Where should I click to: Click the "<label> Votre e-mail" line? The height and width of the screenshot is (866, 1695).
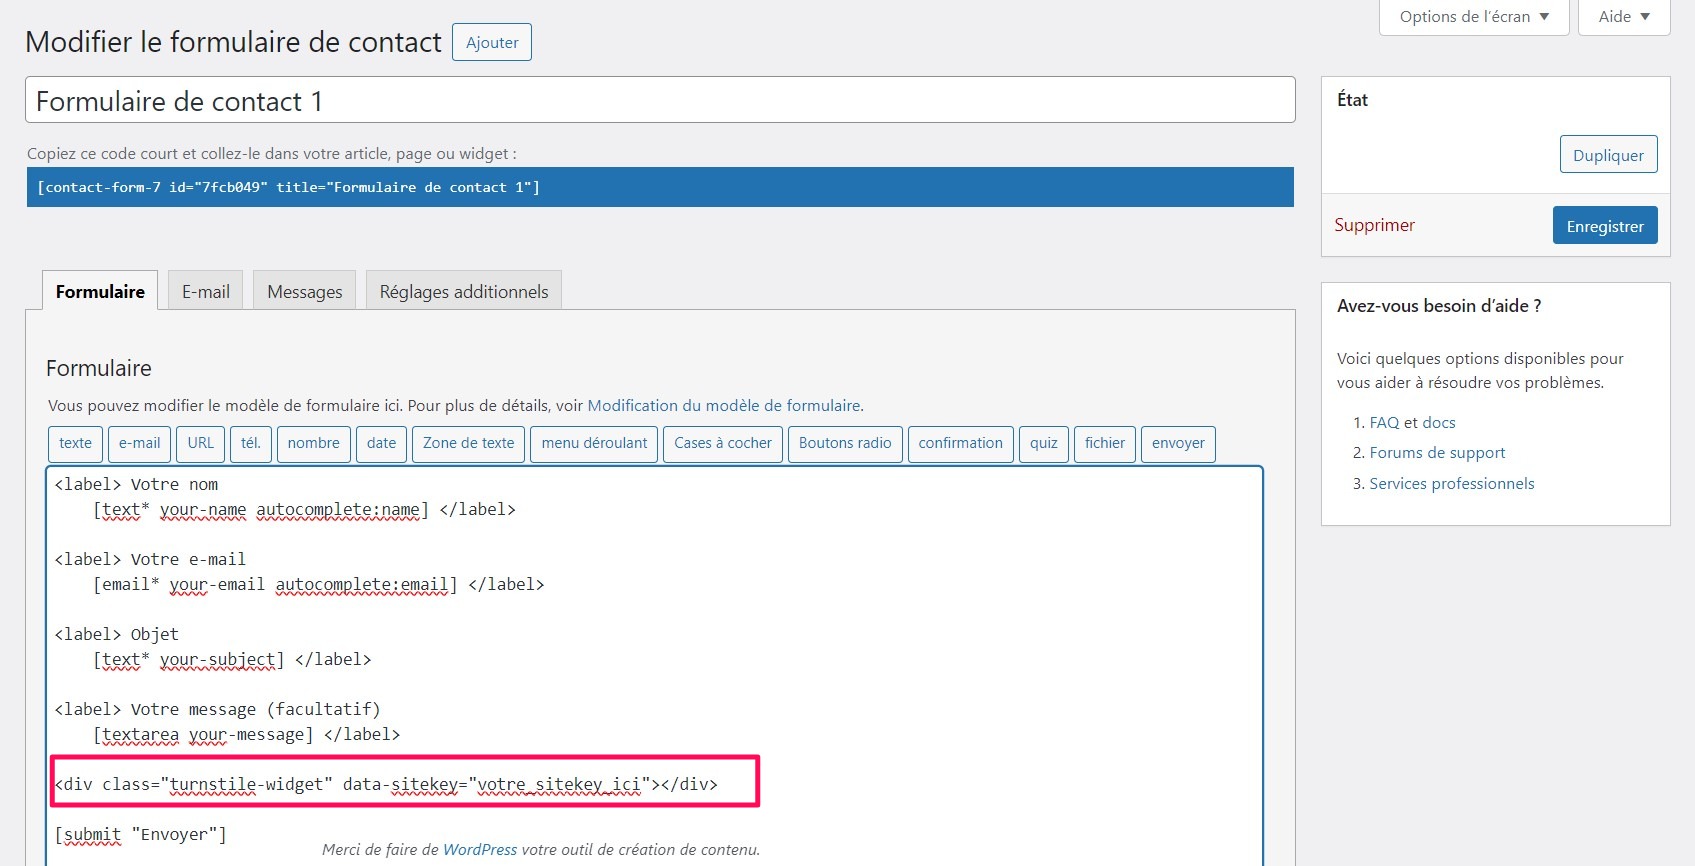150,559
